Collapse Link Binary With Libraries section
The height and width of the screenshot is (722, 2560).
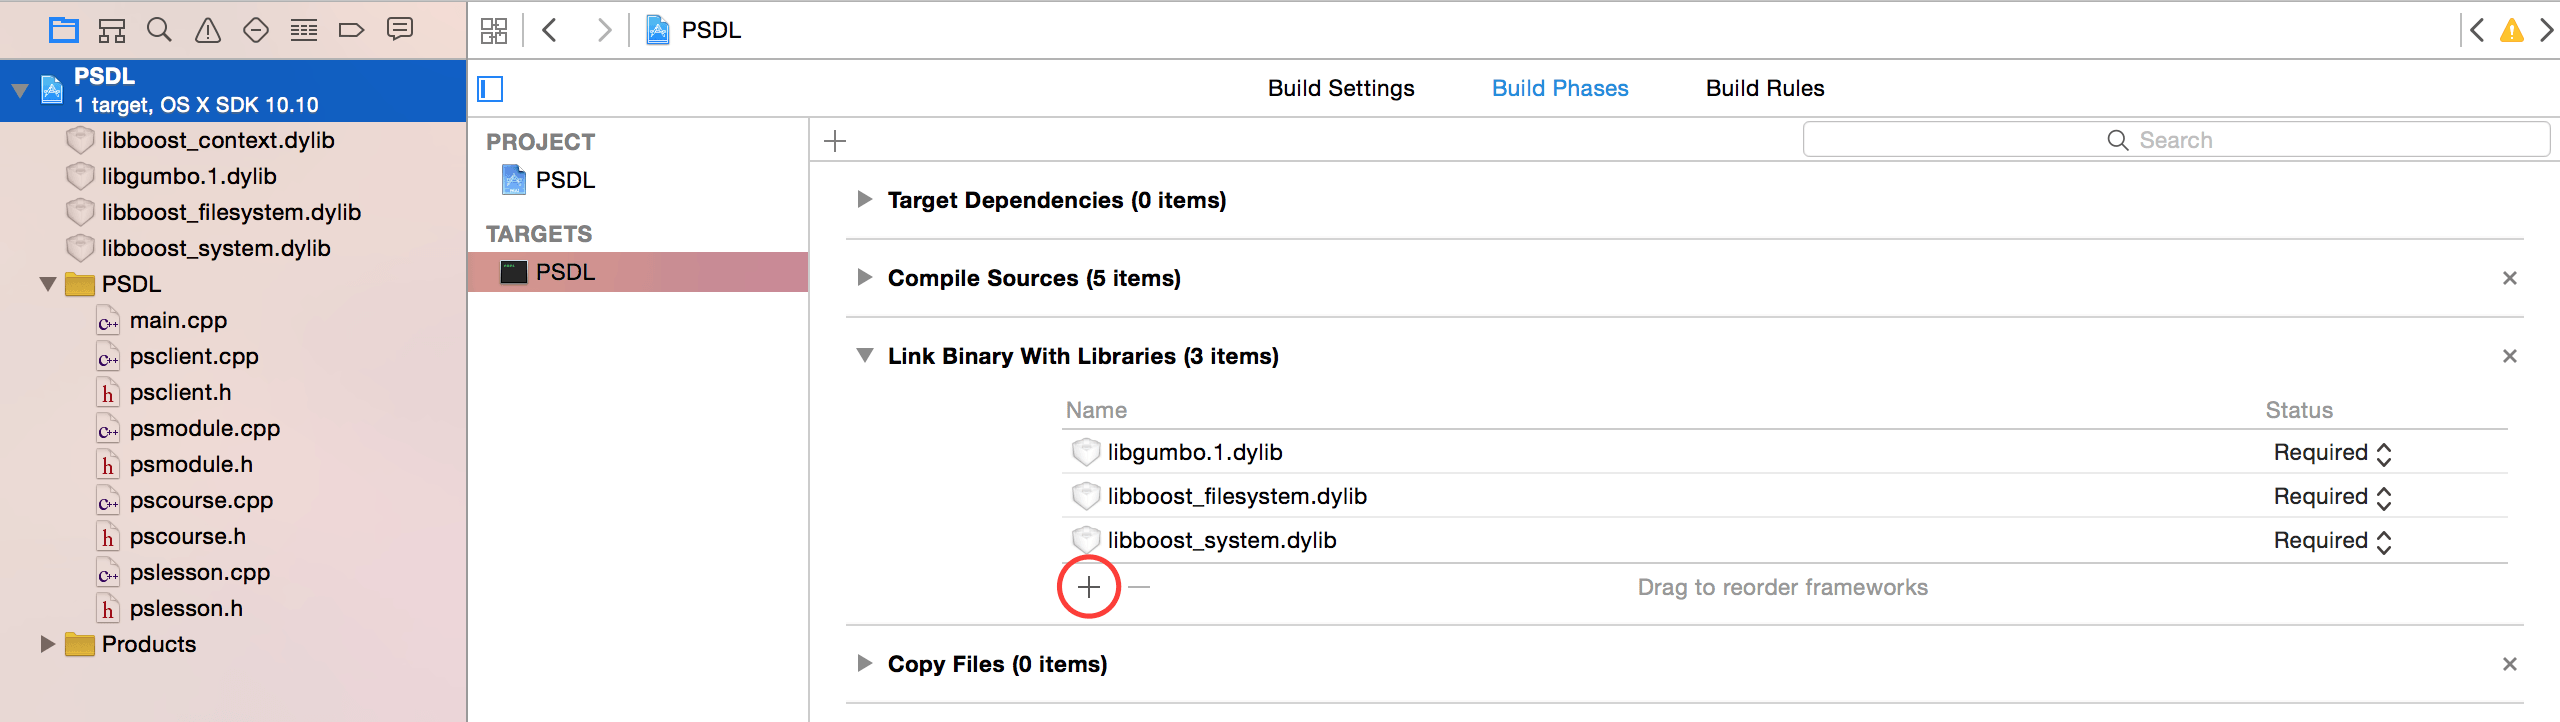click(864, 356)
